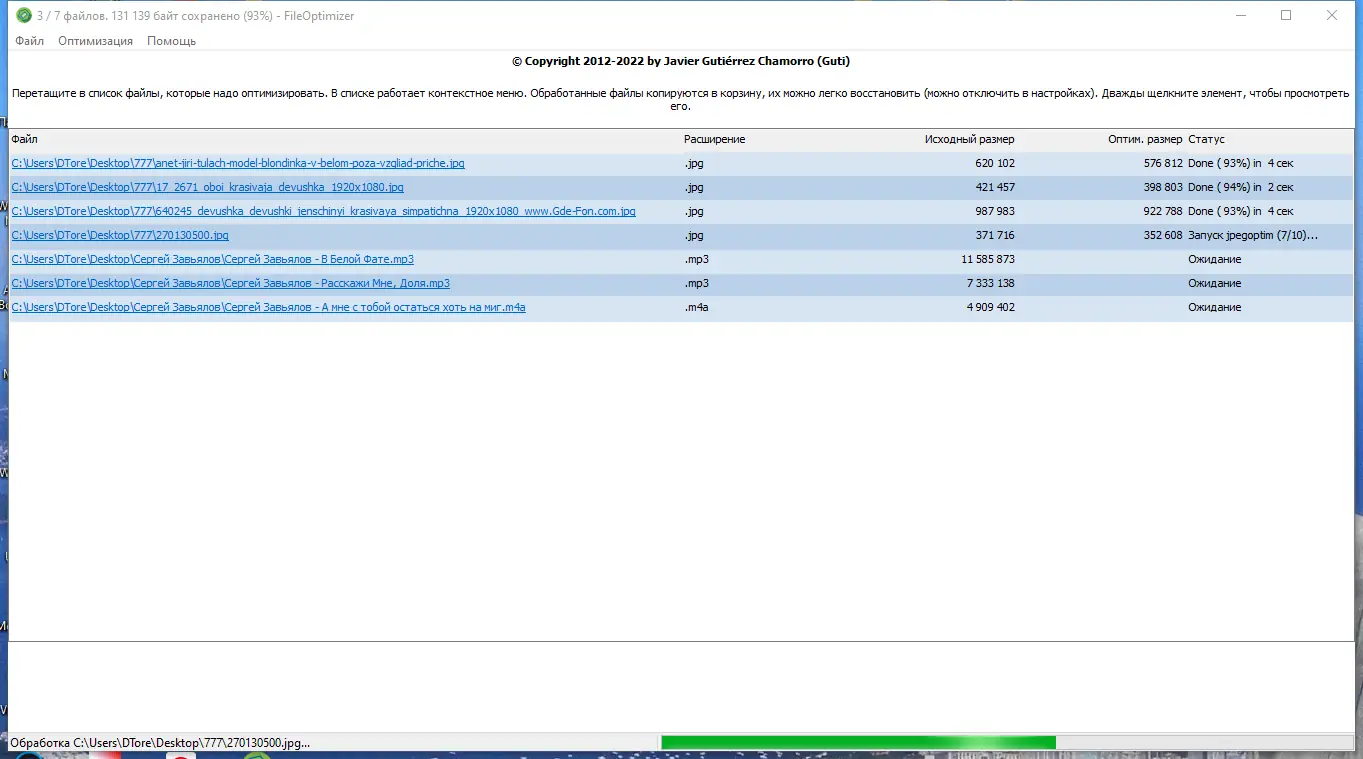
Task: Select the 270130500.jpg file link
Action: (x=120, y=235)
